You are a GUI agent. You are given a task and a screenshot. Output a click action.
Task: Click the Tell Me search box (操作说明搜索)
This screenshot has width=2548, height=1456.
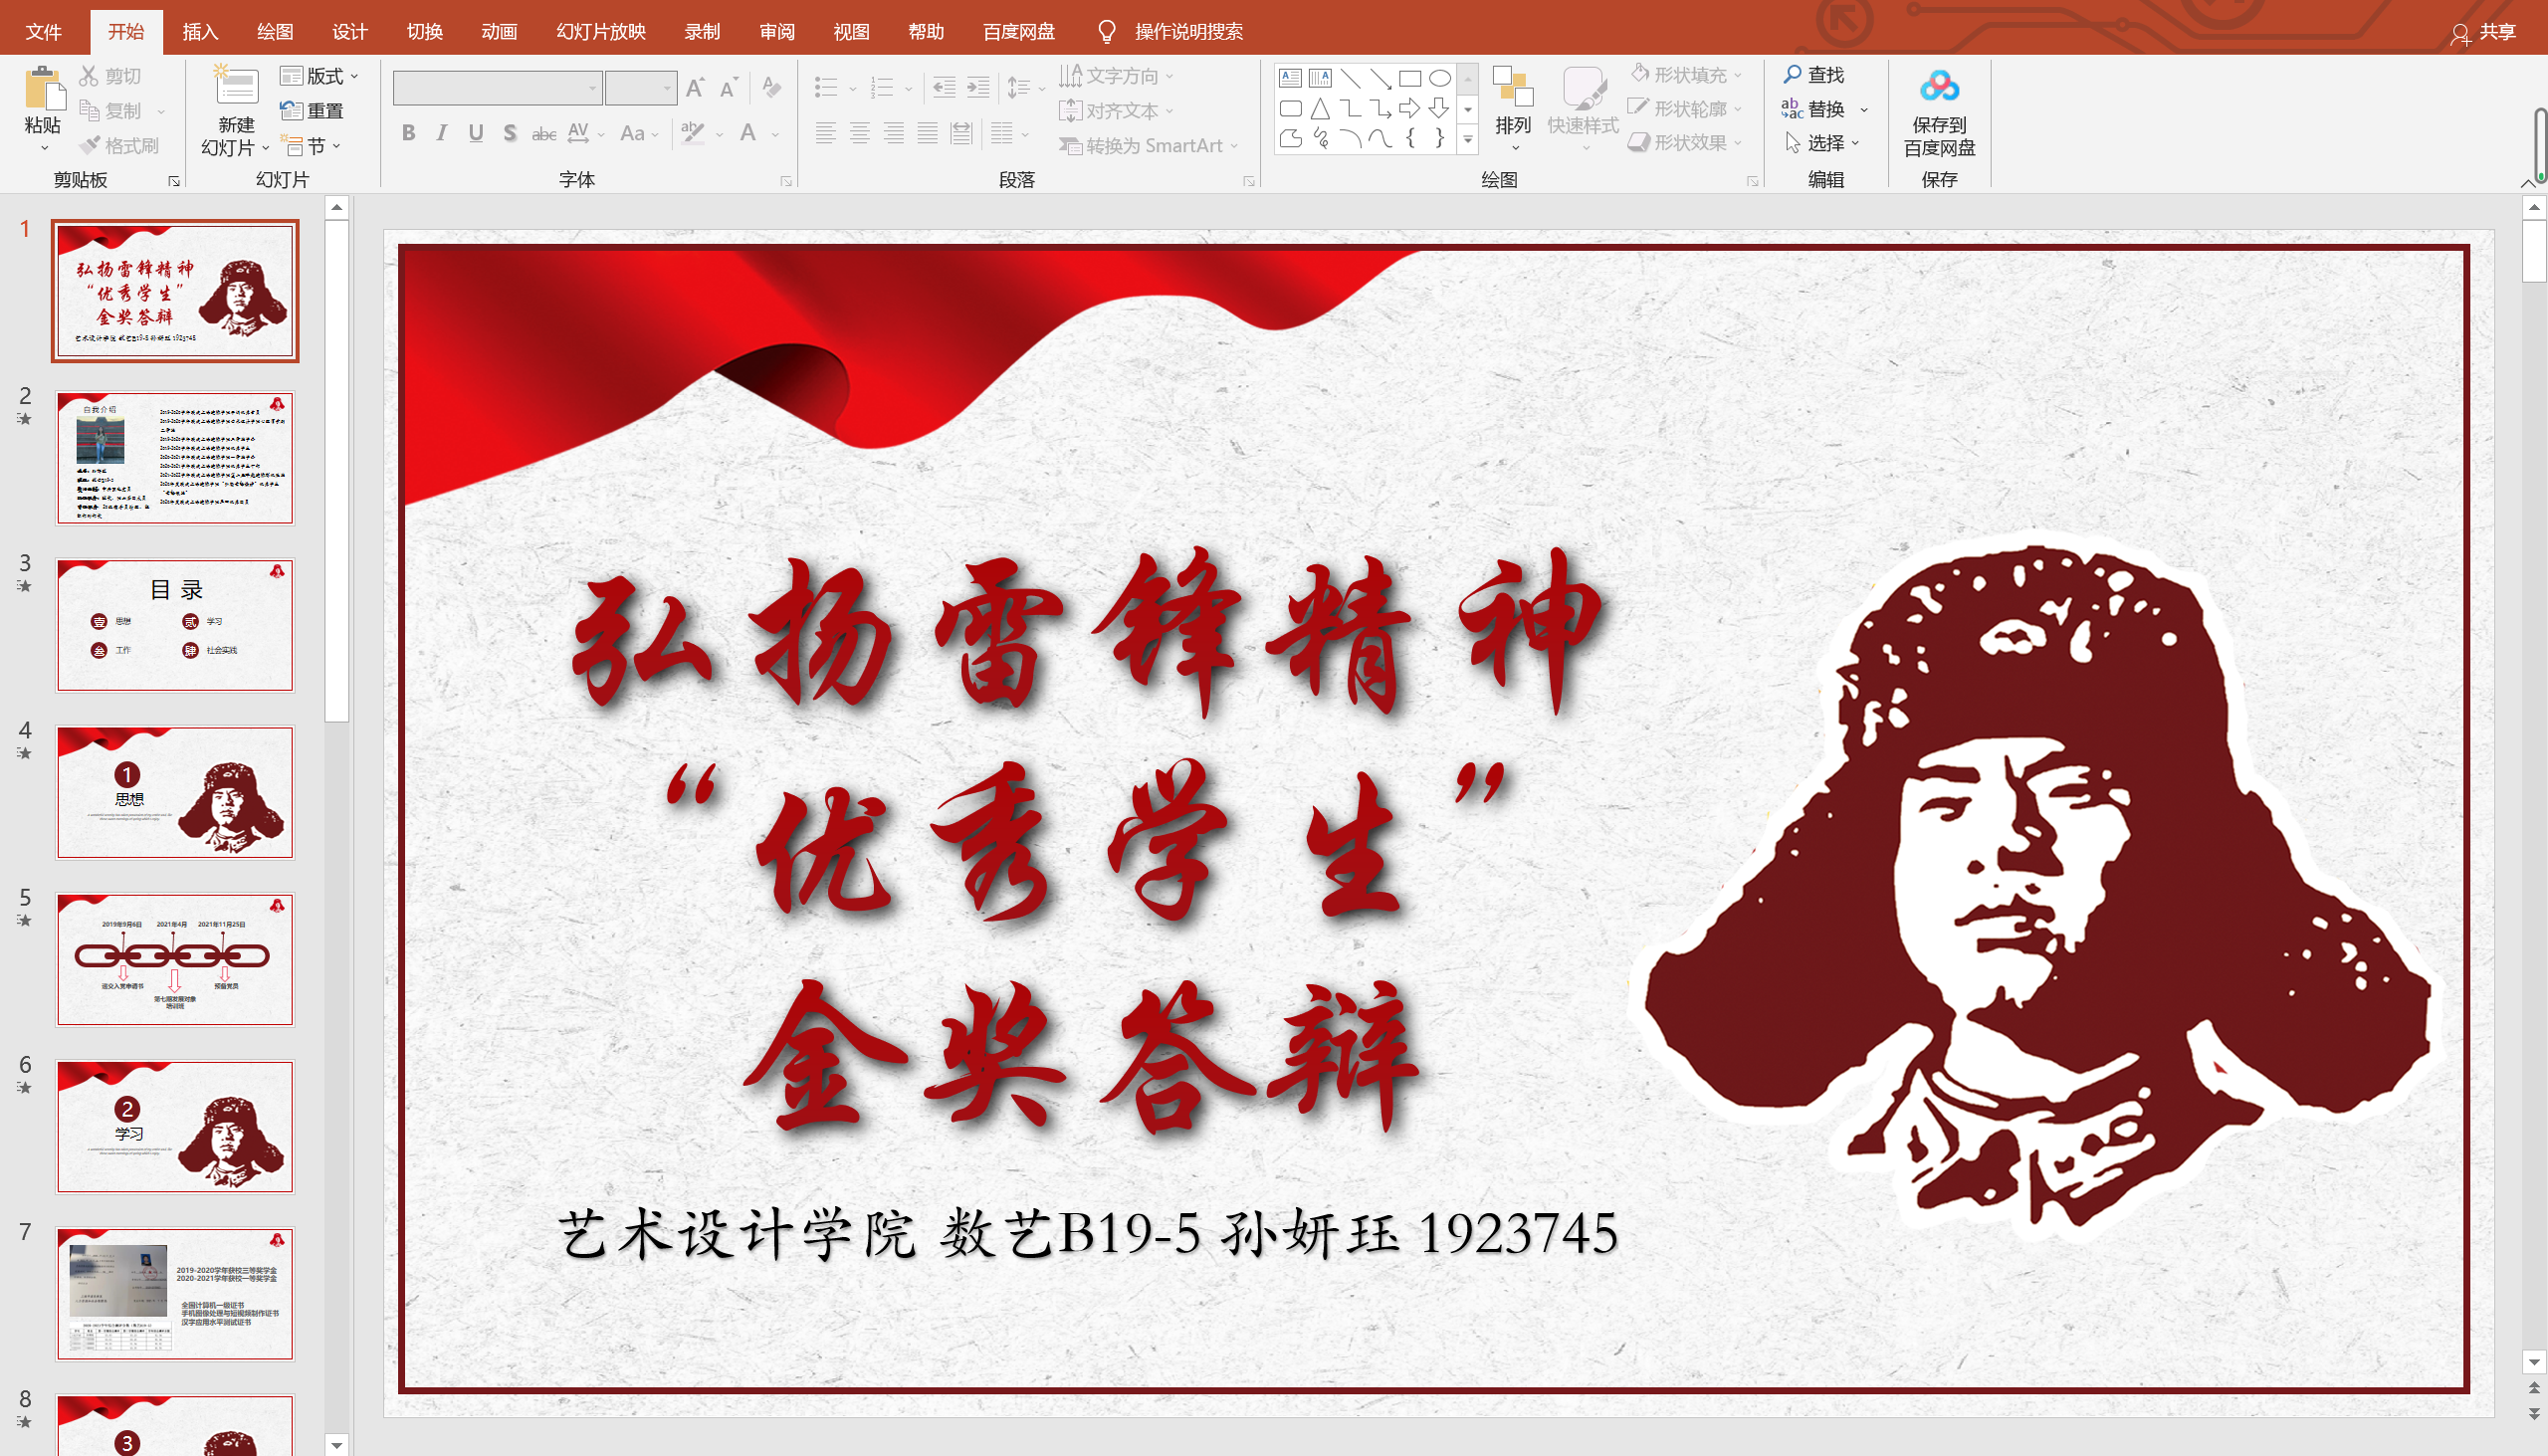pos(1171,32)
